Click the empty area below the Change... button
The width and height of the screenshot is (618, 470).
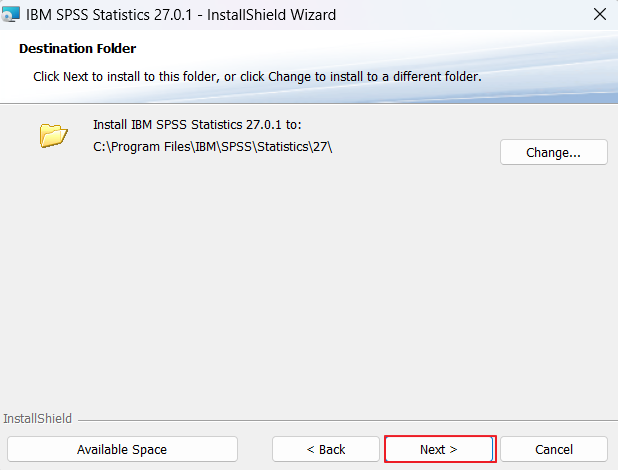pyautogui.click(x=553, y=220)
